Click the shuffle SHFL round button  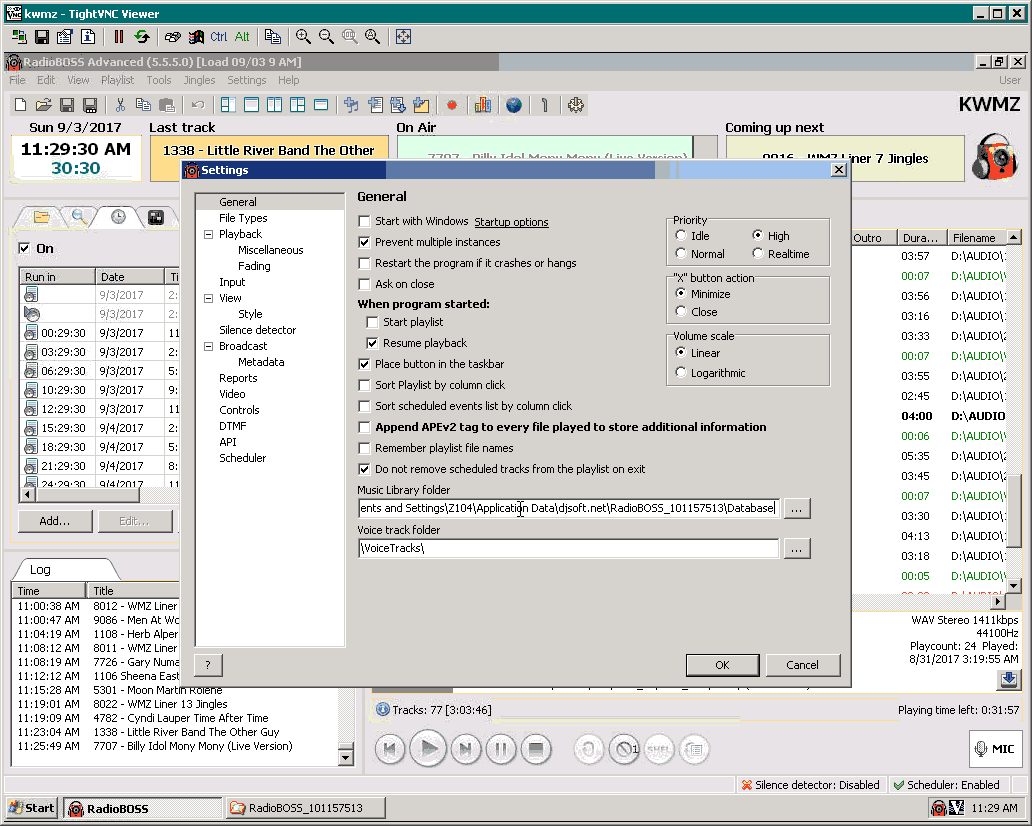[659, 749]
